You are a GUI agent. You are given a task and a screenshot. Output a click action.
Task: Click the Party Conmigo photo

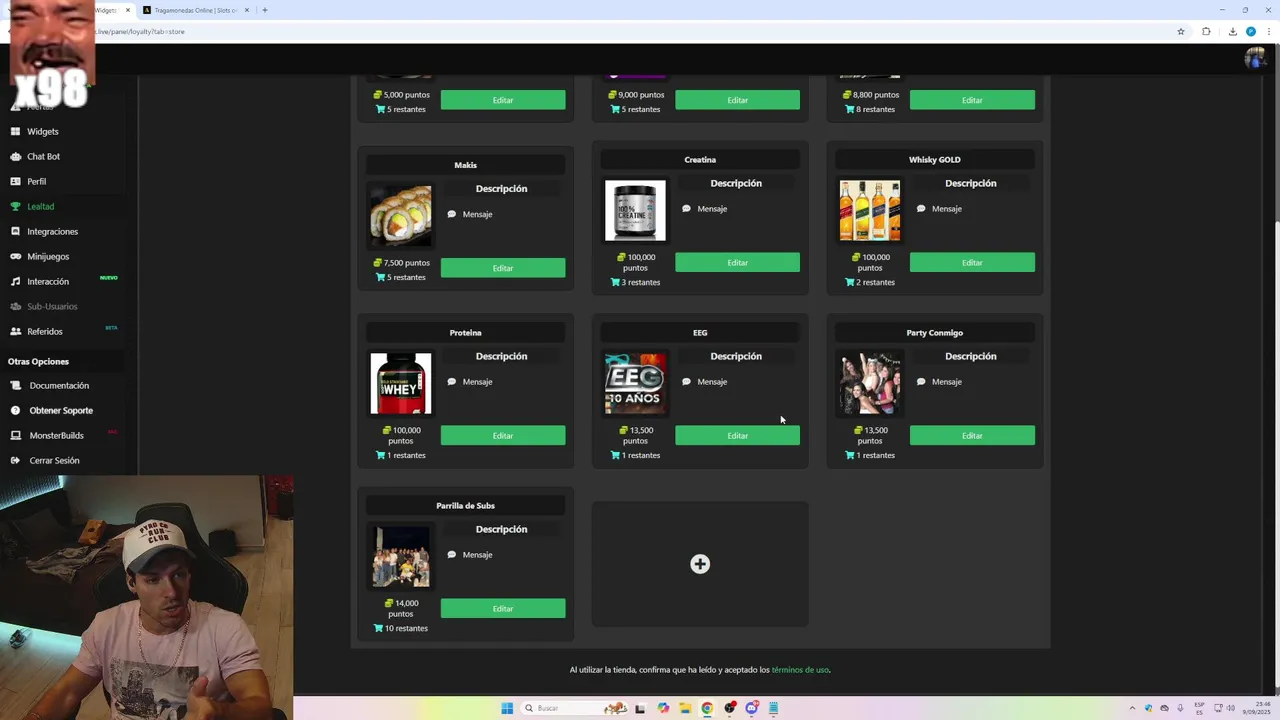pos(870,383)
